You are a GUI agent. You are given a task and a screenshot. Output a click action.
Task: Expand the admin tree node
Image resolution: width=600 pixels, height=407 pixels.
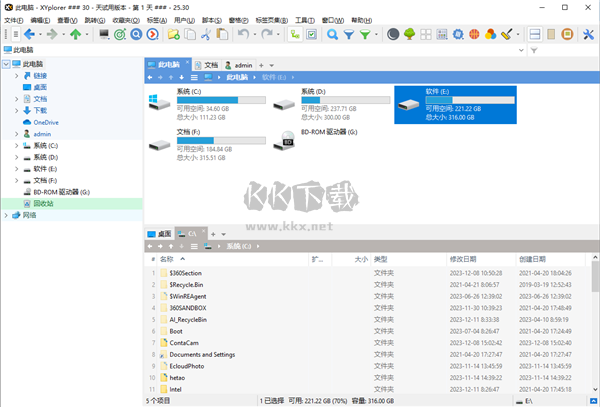pyautogui.click(x=16, y=134)
